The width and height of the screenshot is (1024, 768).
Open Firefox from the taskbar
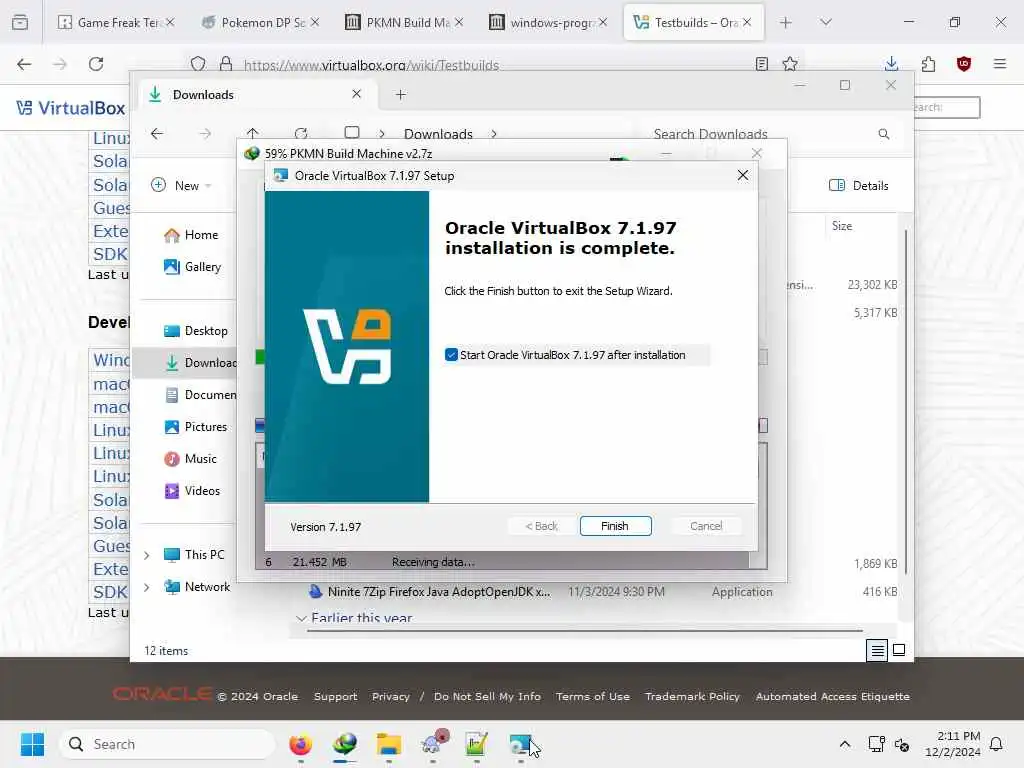(300, 744)
